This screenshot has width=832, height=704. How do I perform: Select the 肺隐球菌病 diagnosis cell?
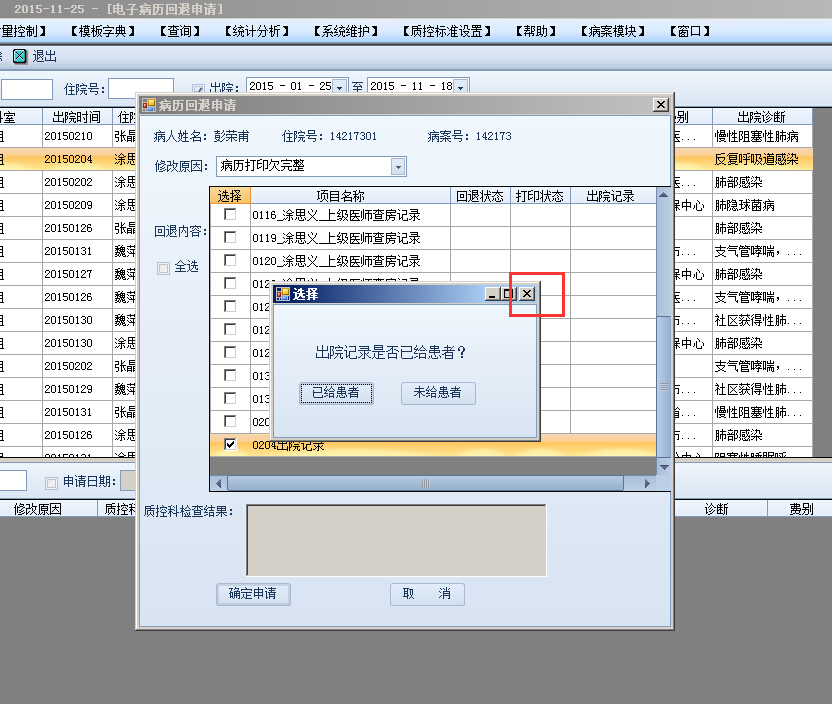(x=761, y=205)
